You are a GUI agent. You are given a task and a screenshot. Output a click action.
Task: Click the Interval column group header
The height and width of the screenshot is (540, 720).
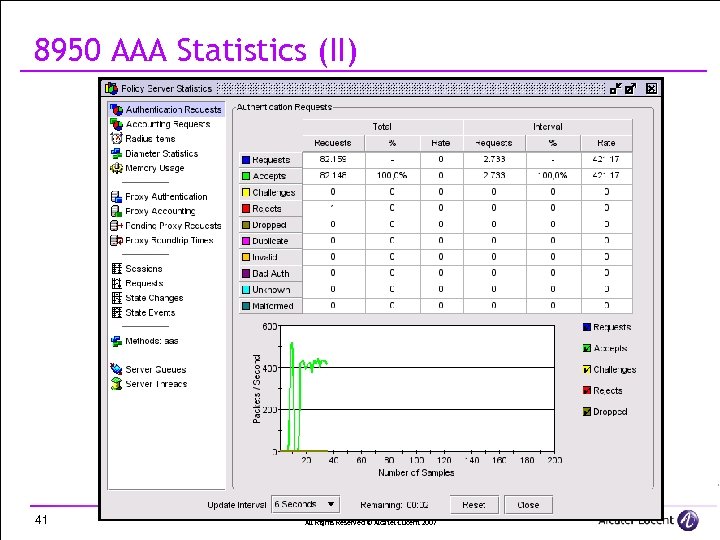click(x=548, y=127)
